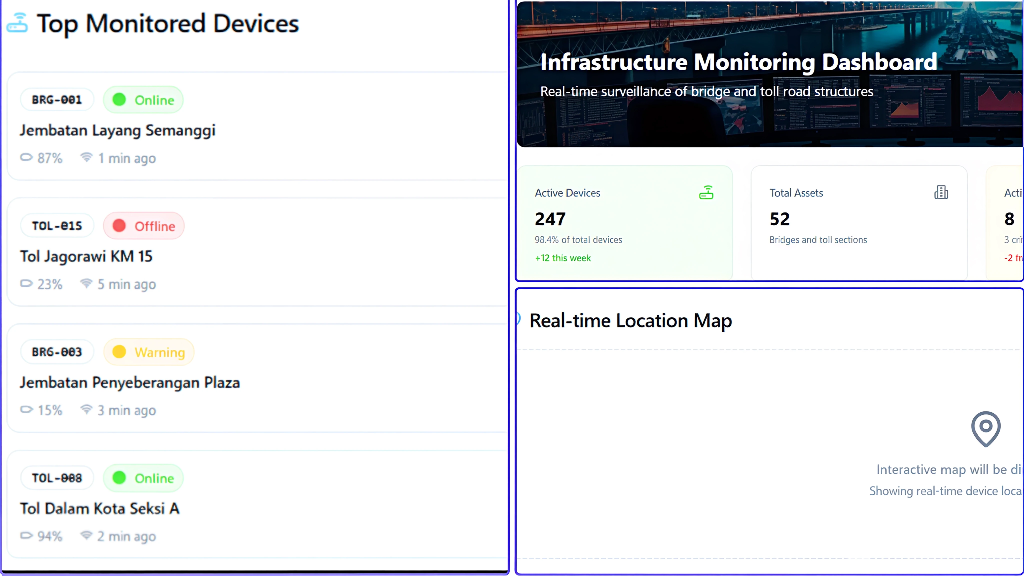Click wifi icon next to 2 min ago
The image size is (1024, 576).
pos(86,536)
